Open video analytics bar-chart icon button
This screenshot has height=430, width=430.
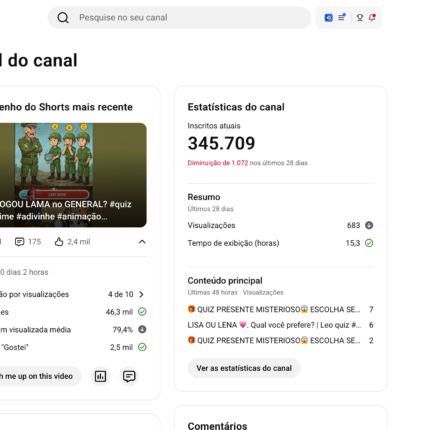pyautogui.click(x=100, y=376)
